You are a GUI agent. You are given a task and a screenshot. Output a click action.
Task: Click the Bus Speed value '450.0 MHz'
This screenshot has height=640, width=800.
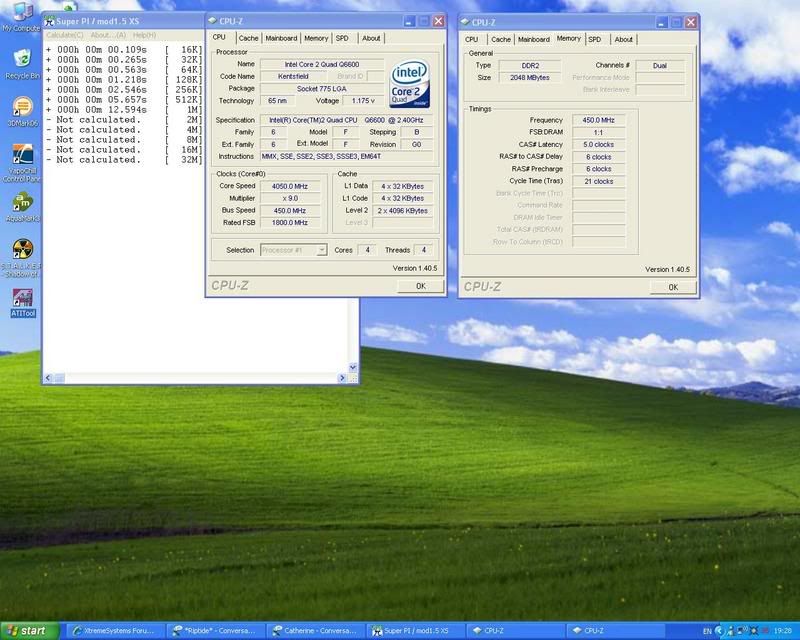pyautogui.click(x=290, y=211)
